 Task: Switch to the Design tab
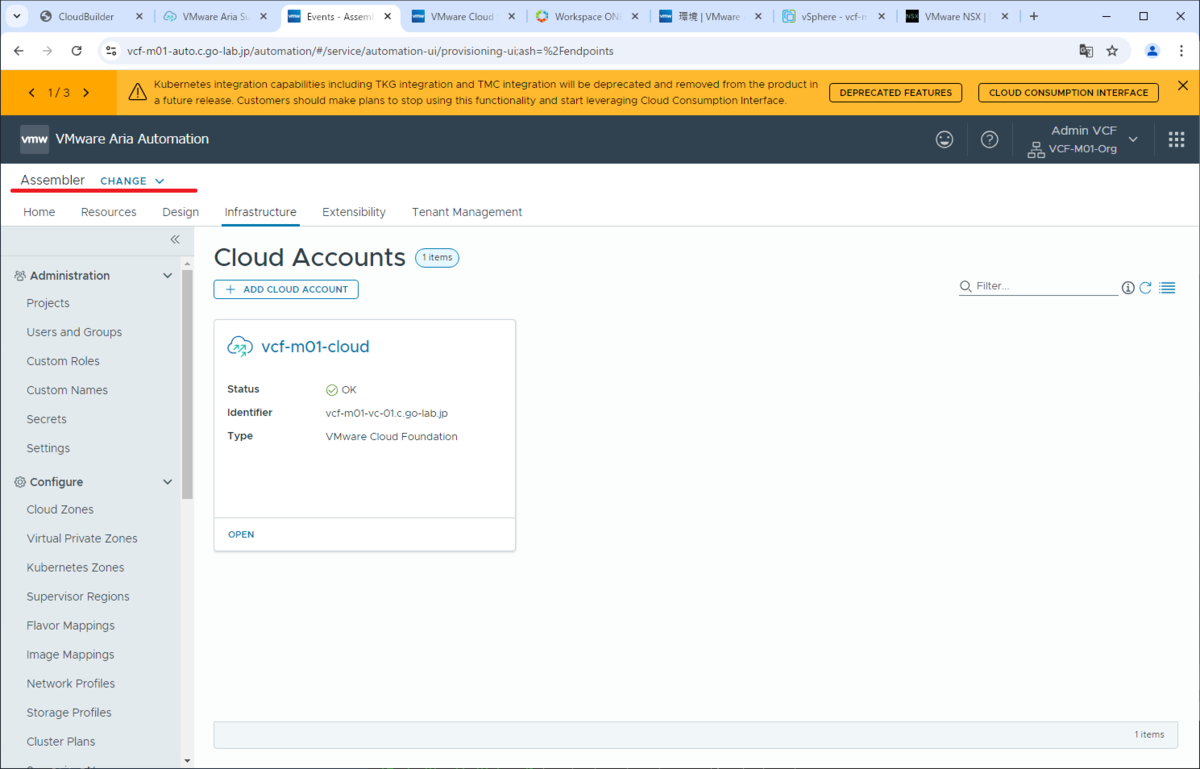(180, 212)
